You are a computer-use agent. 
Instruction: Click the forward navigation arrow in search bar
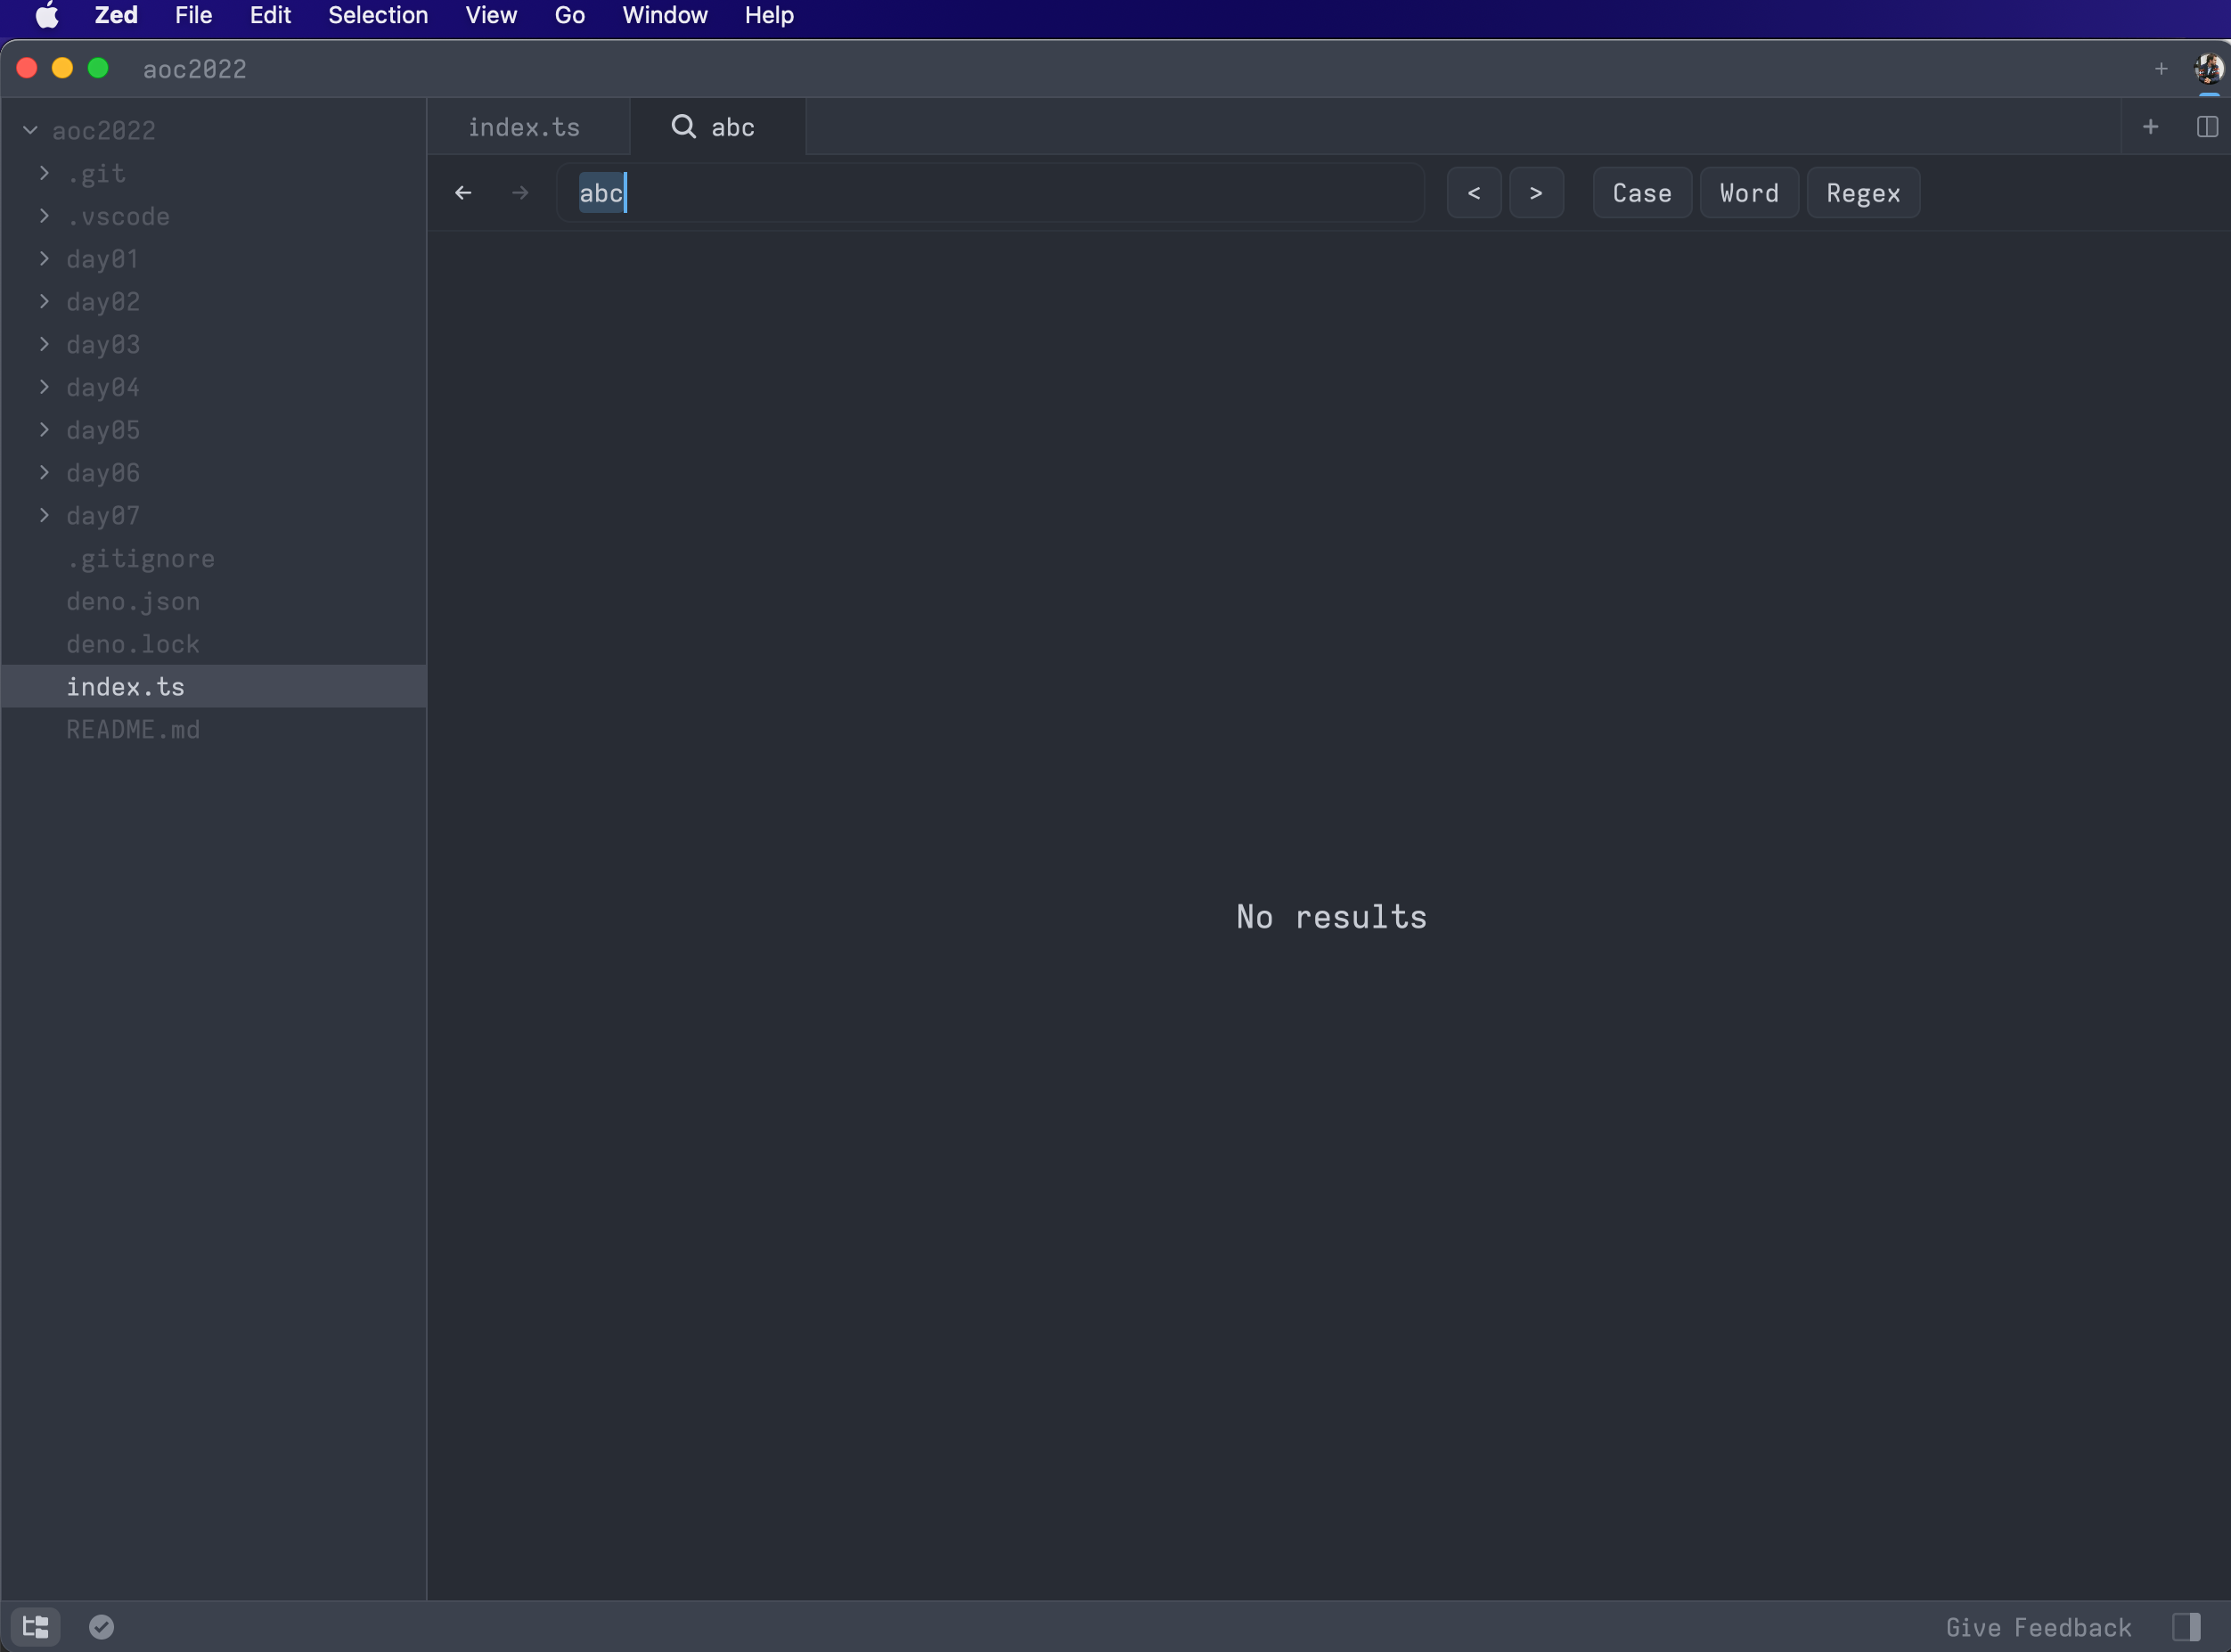click(x=520, y=192)
